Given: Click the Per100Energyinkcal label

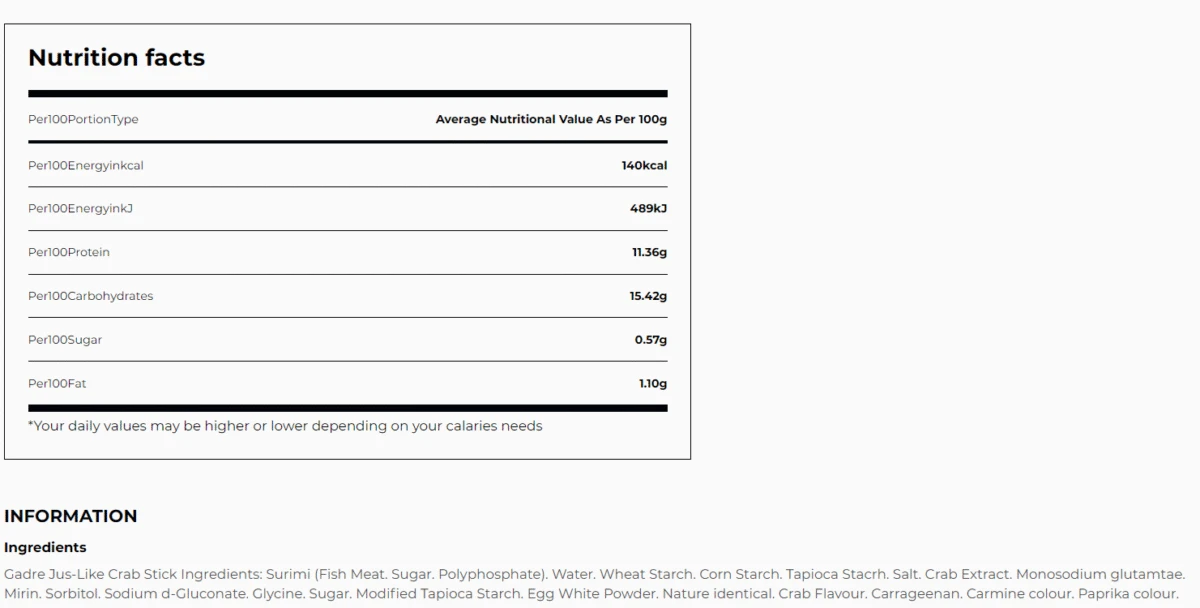Looking at the screenshot, I should pyautogui.click(x=86, y=165).
